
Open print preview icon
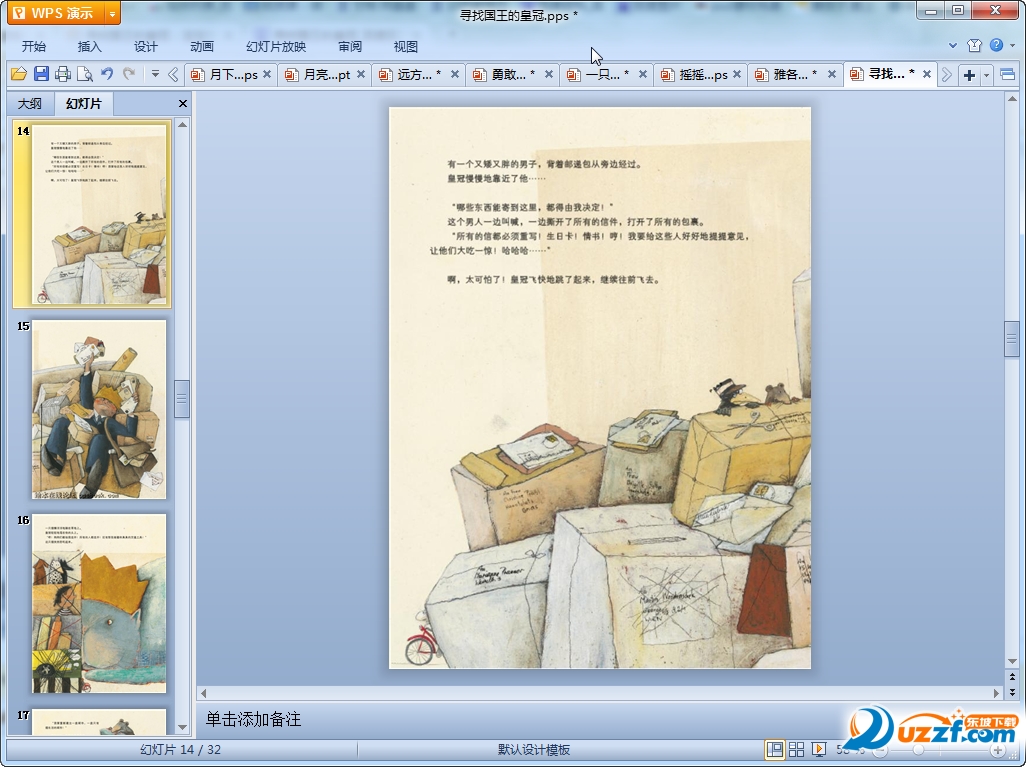pyautogui.click(x=84, y=74)
